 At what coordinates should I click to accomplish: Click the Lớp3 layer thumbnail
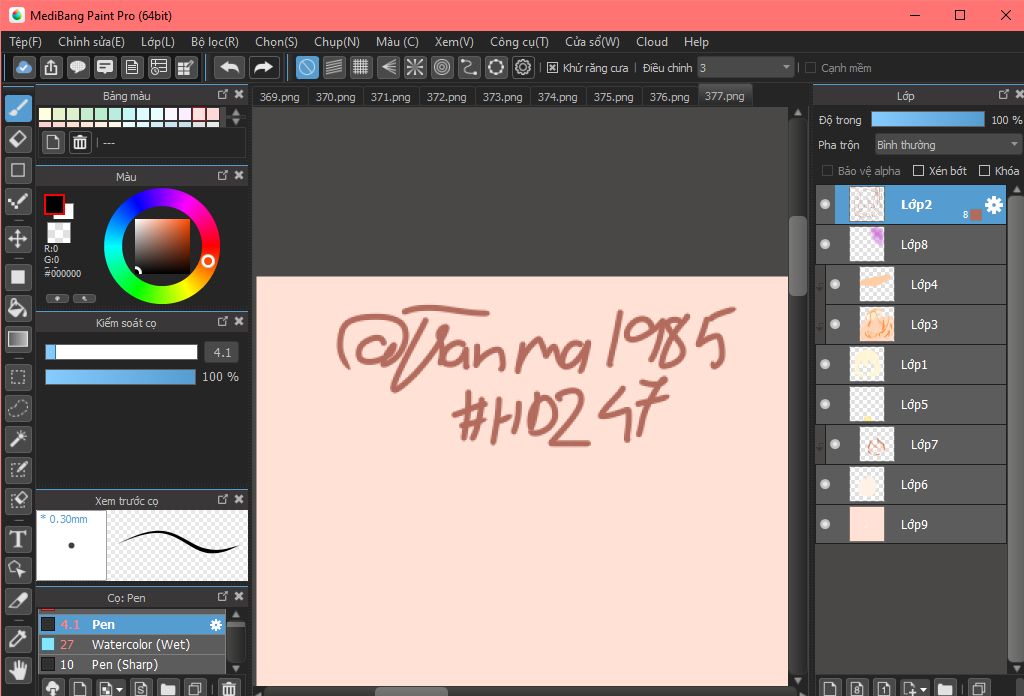pos(876,324)
